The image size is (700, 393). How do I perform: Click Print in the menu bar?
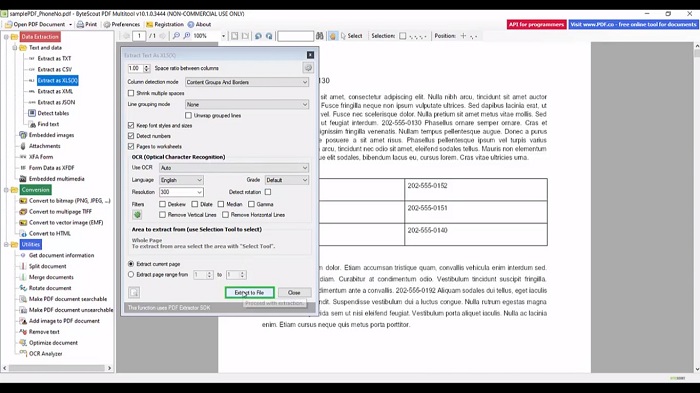coord(87,25)
